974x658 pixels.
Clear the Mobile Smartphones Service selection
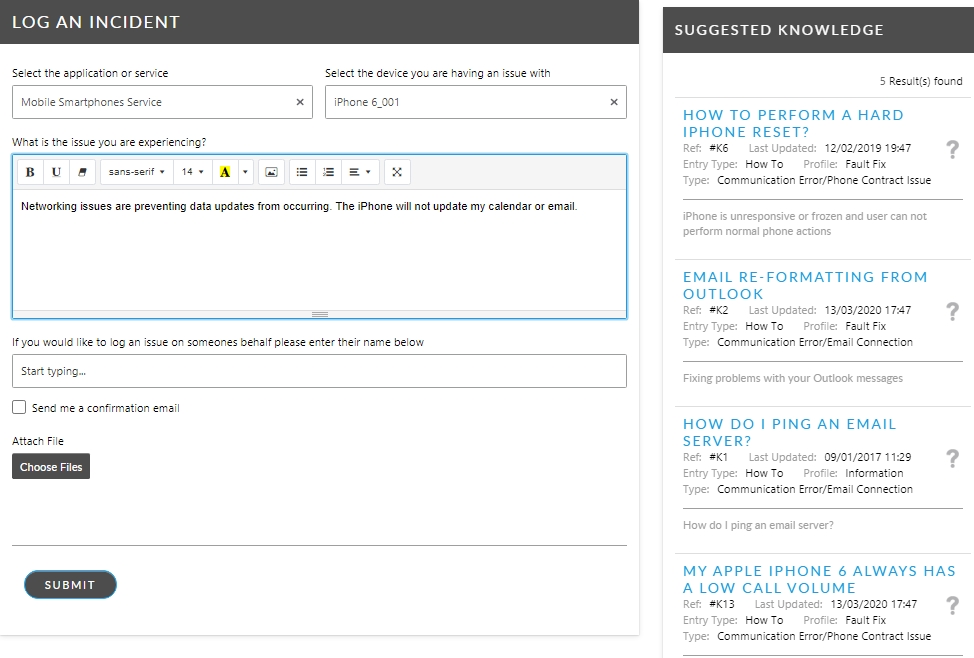tap(300, 102)
